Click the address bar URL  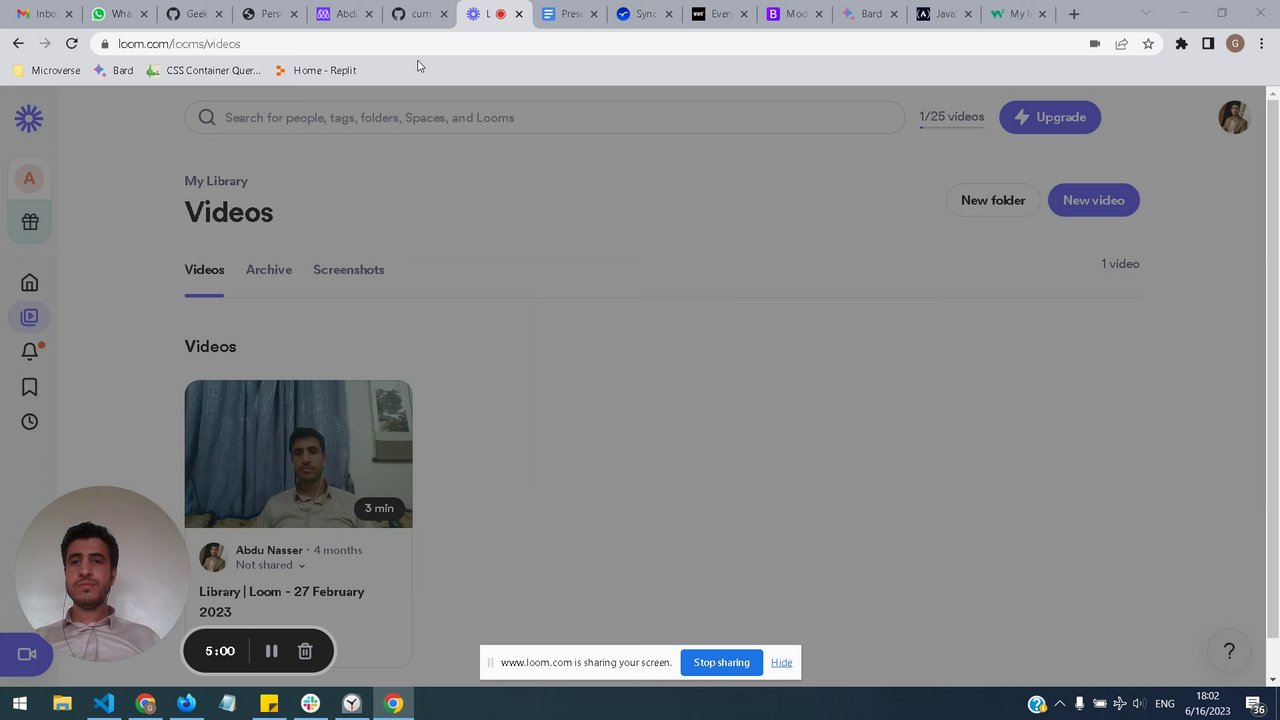179,44
